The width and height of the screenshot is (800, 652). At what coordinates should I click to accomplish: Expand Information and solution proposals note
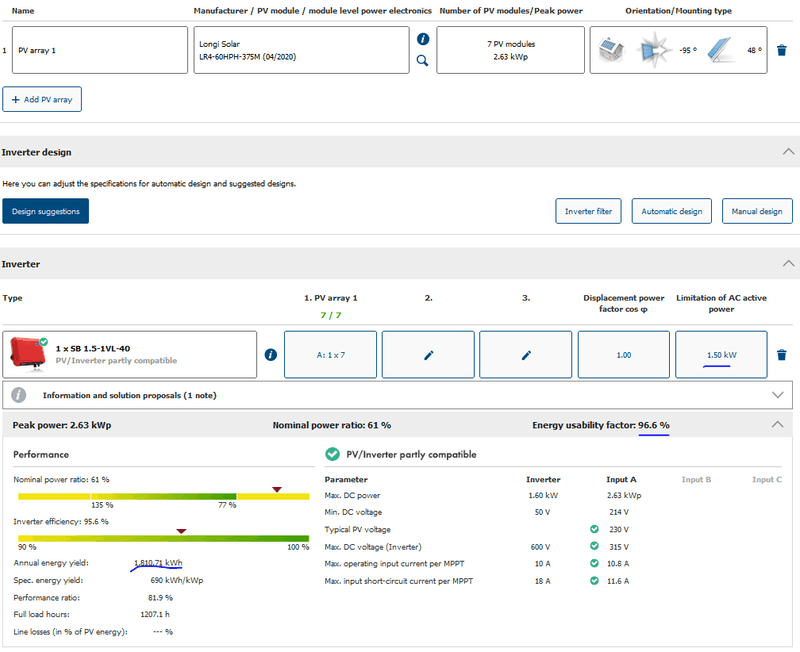778,395
